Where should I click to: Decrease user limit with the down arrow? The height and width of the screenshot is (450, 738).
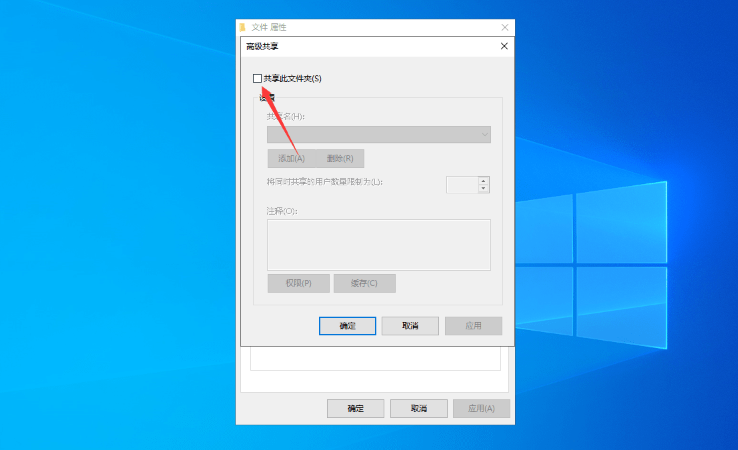(484, 188)
